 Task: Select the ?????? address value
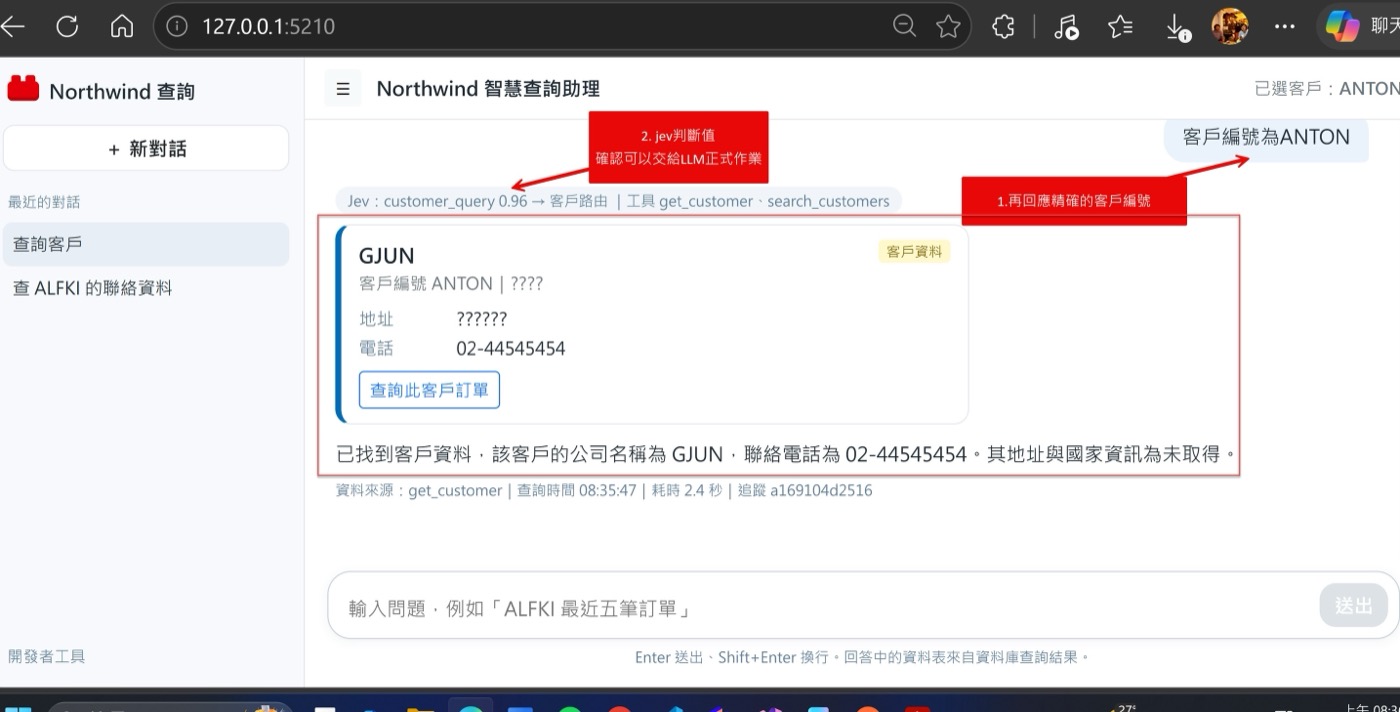pos(482,319)
